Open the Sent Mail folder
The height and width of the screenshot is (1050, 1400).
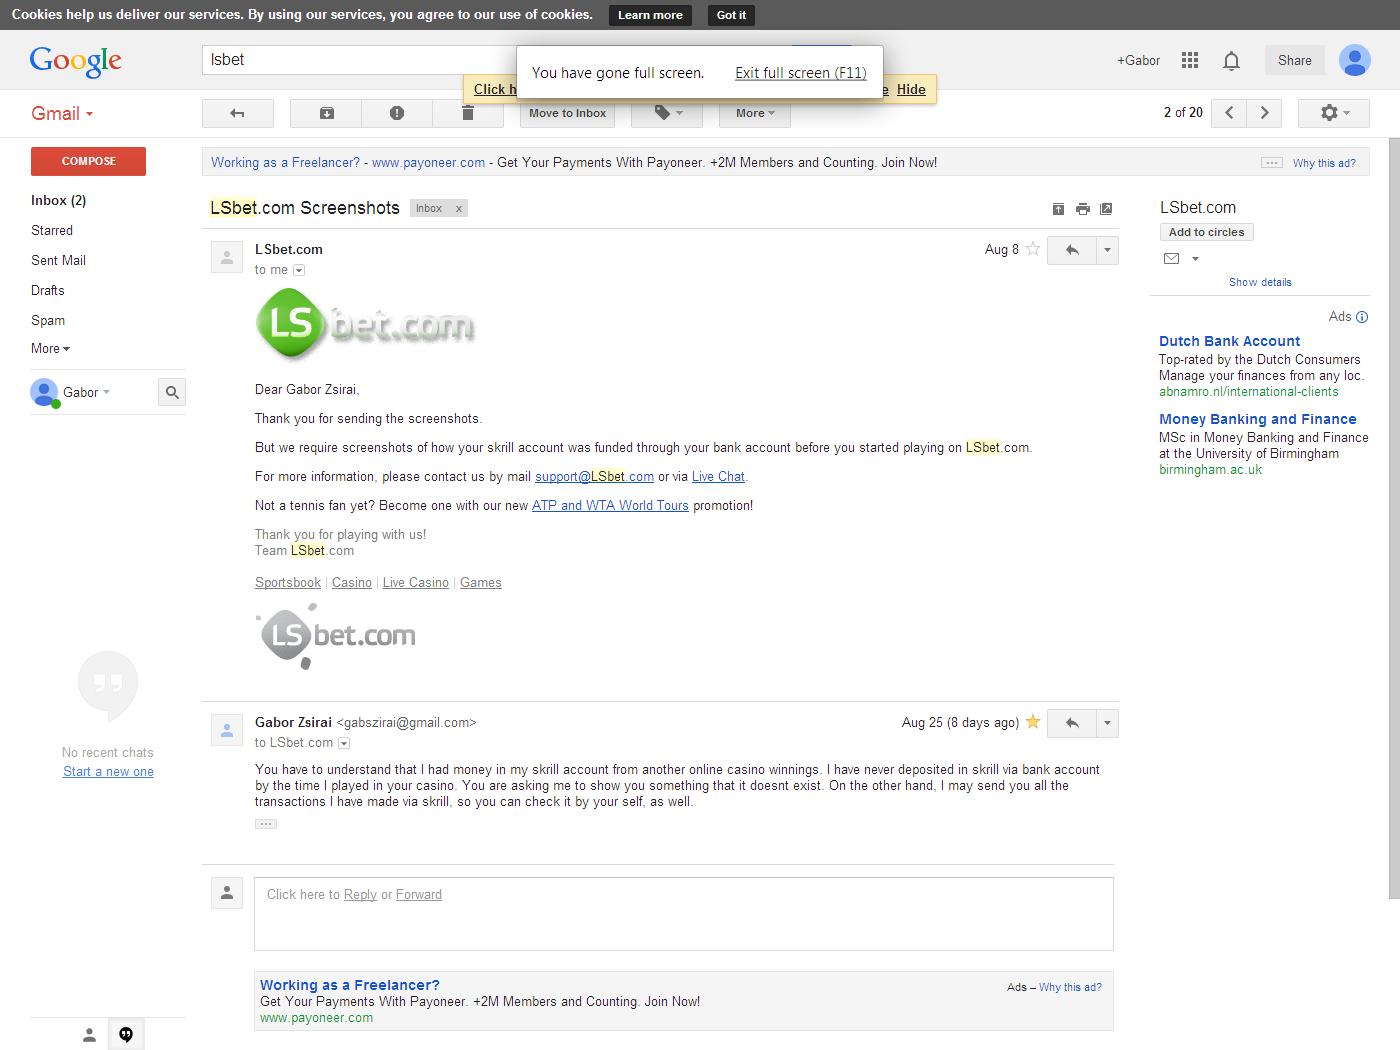click(58, 260)
